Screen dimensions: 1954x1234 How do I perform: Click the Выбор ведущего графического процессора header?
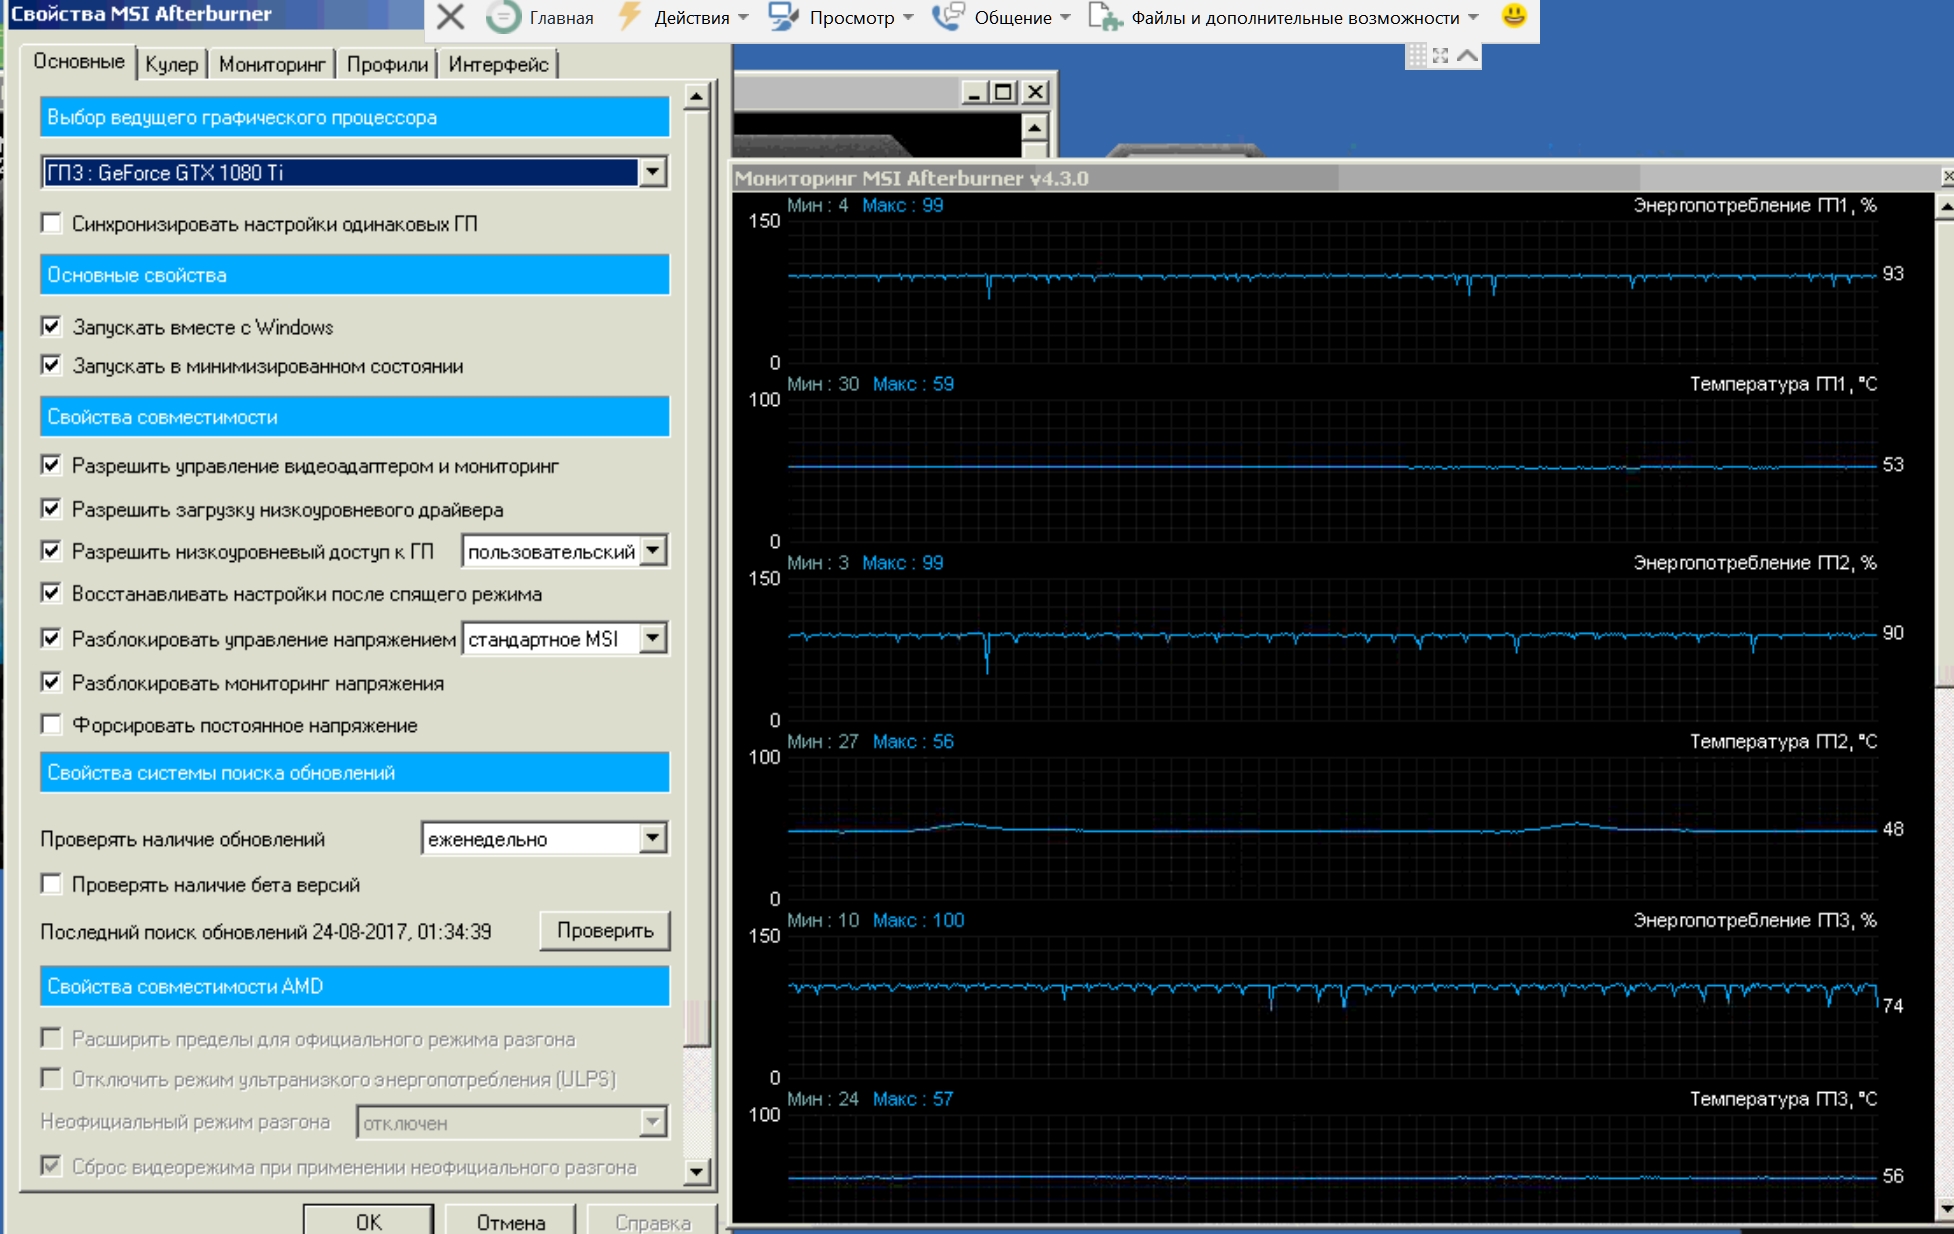(354, 116)
